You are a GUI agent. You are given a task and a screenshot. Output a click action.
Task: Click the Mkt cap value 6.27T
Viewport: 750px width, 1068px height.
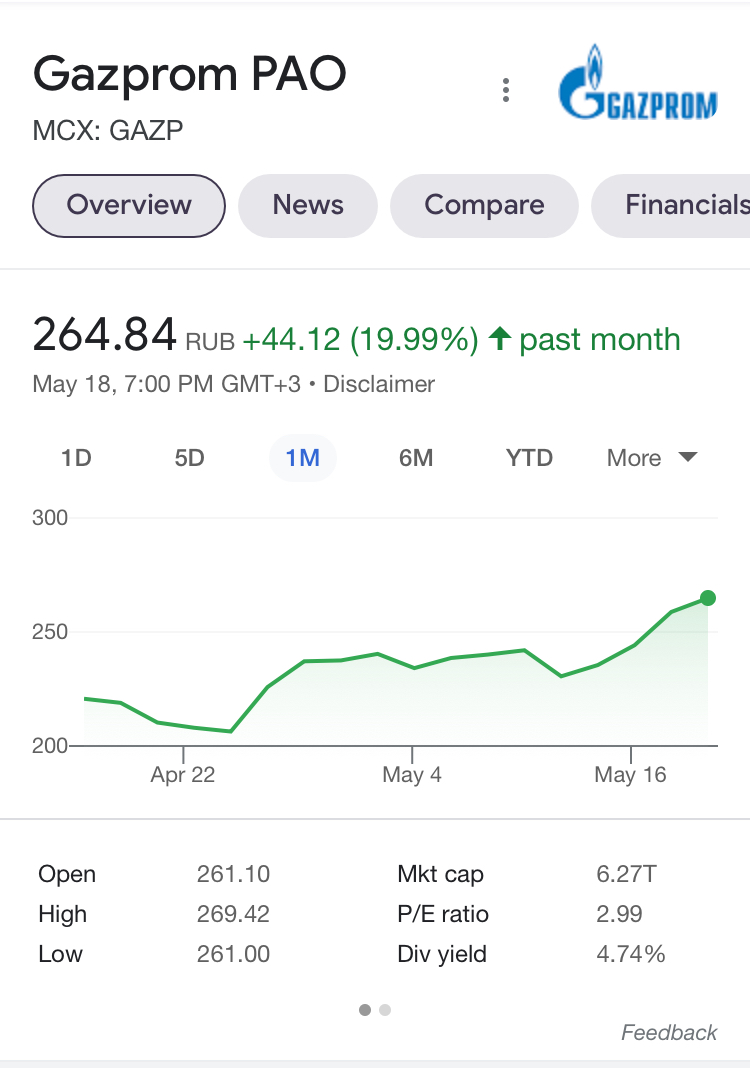point(626,874)
